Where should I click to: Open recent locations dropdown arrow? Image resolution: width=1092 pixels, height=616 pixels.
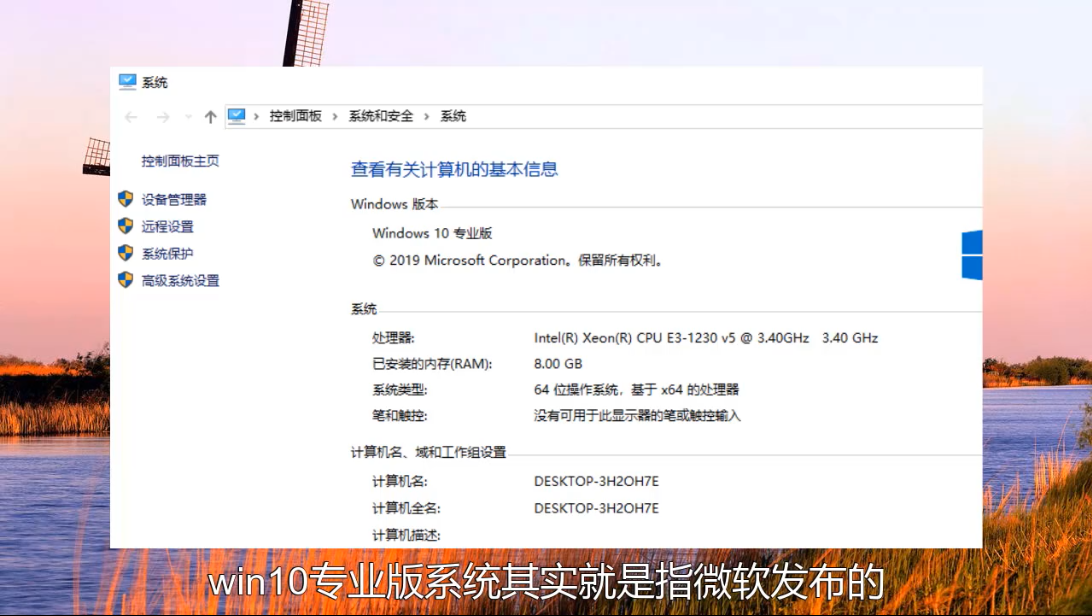click(188, 117)
